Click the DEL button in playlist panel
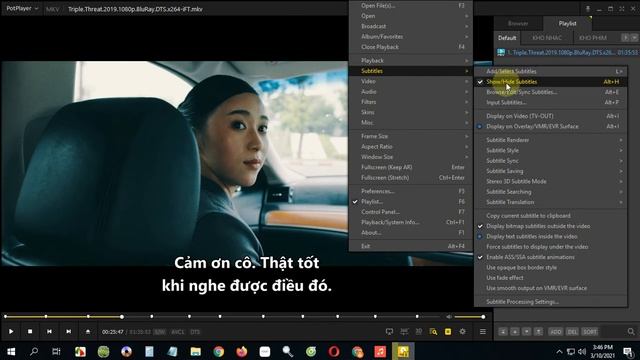This screenshot has height=360, width=640. click(x=572, y=331)
